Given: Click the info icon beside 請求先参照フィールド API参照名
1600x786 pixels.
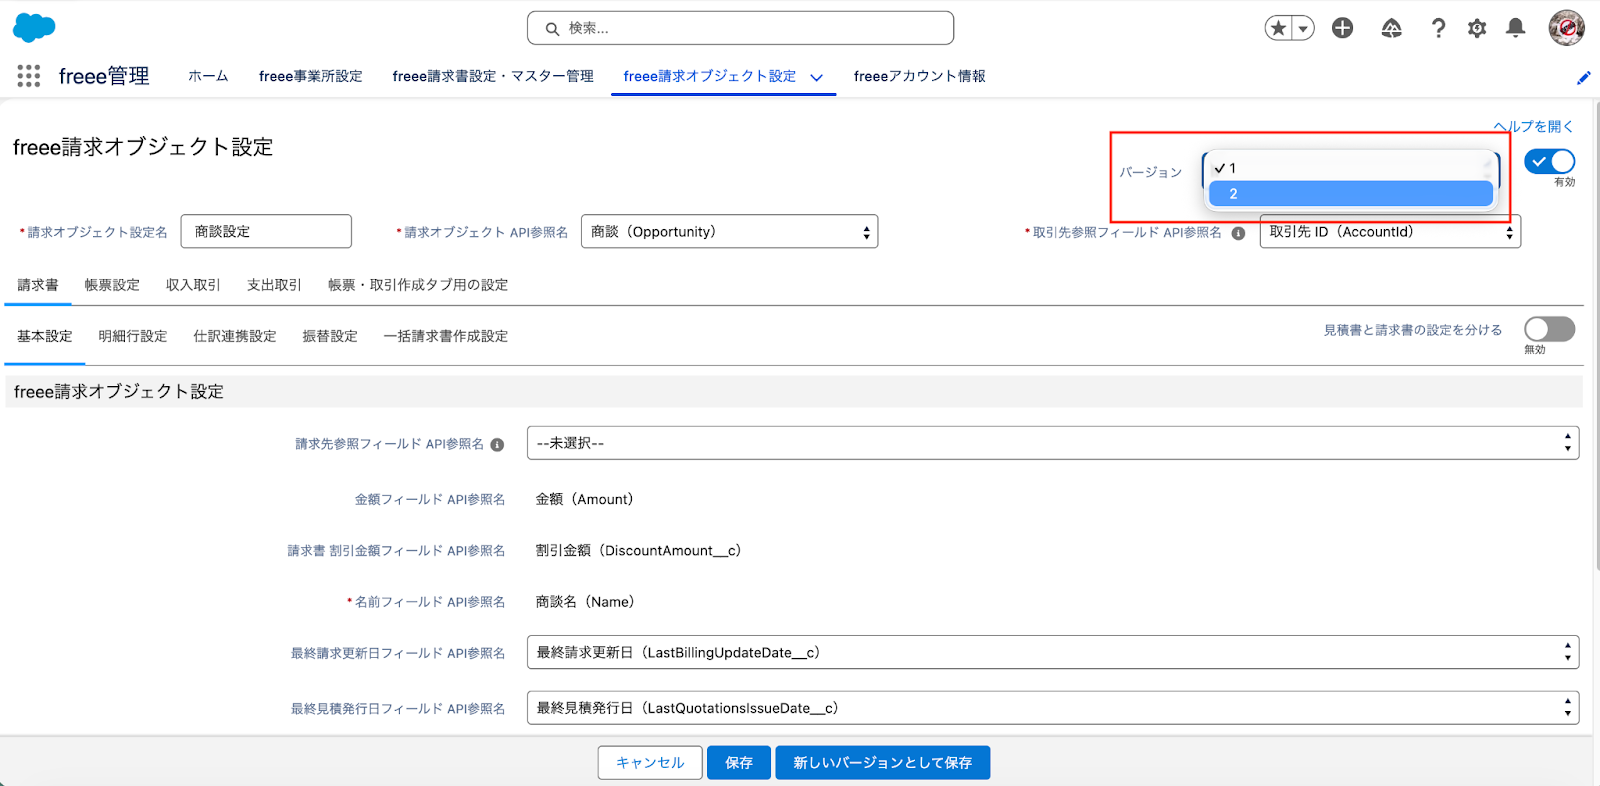Looking at the screenshot, I should [x=497, y=444].
